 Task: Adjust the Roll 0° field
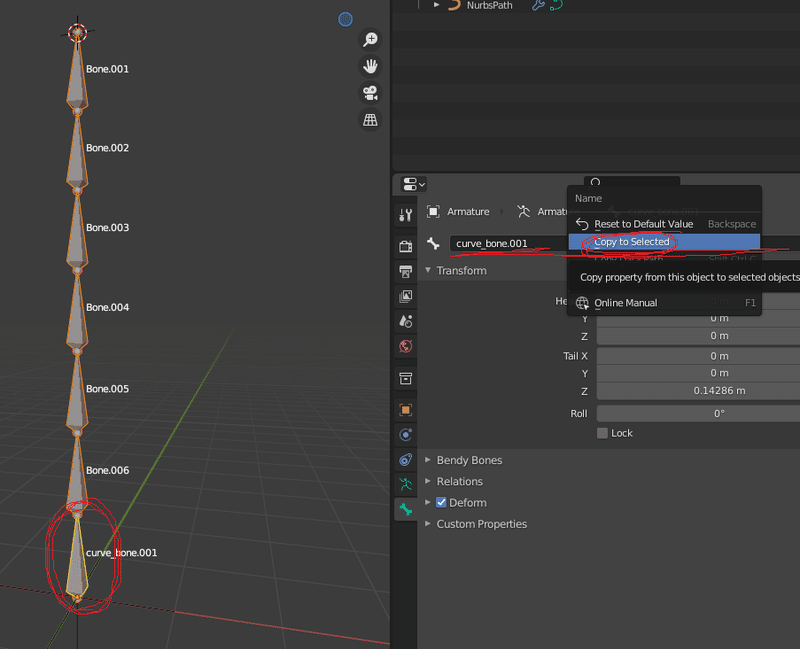tap(698, 413)
